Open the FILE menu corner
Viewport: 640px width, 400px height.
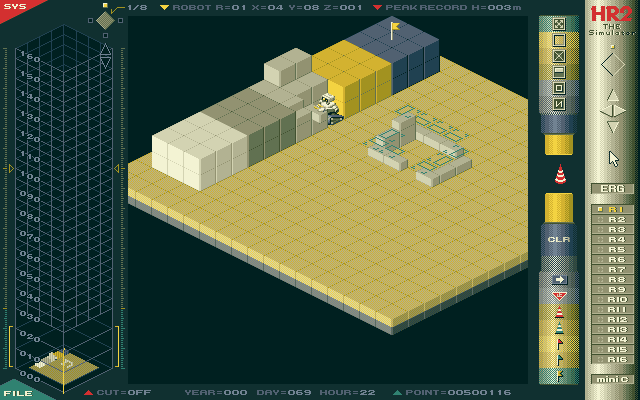pos(14,393)
